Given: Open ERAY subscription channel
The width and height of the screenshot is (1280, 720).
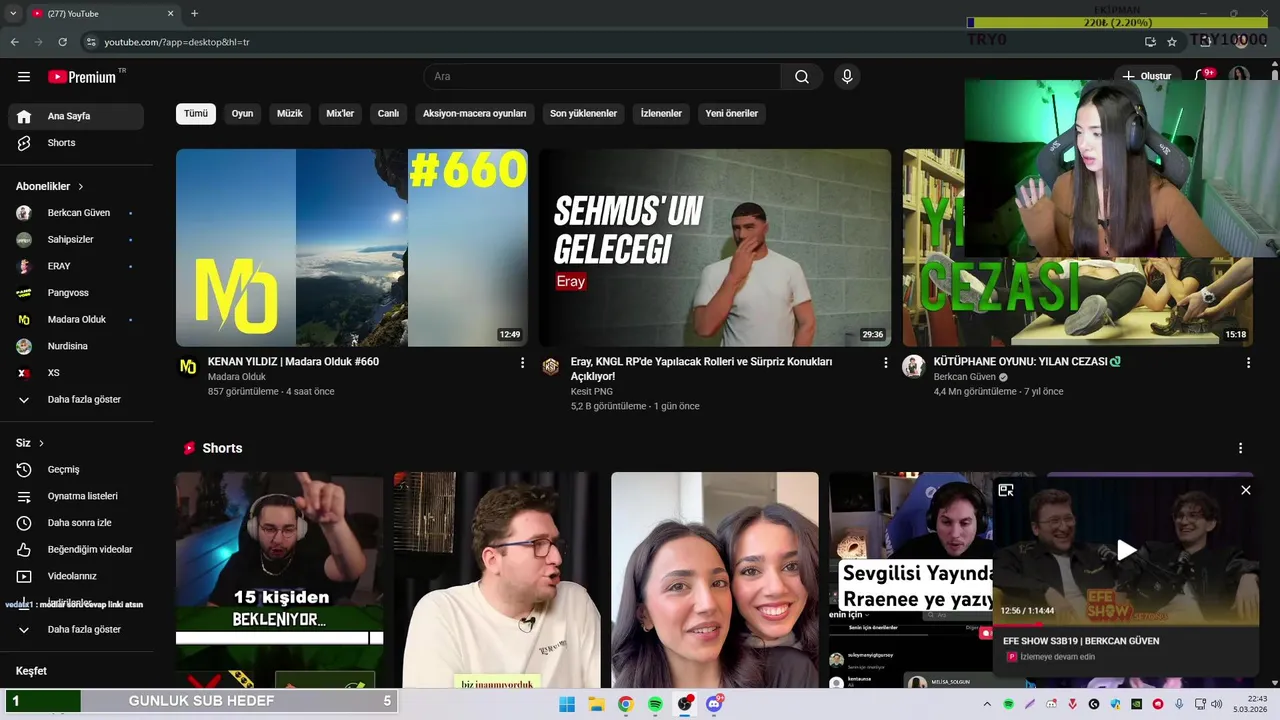Looking at the screenshot, I should click(76, 266).
